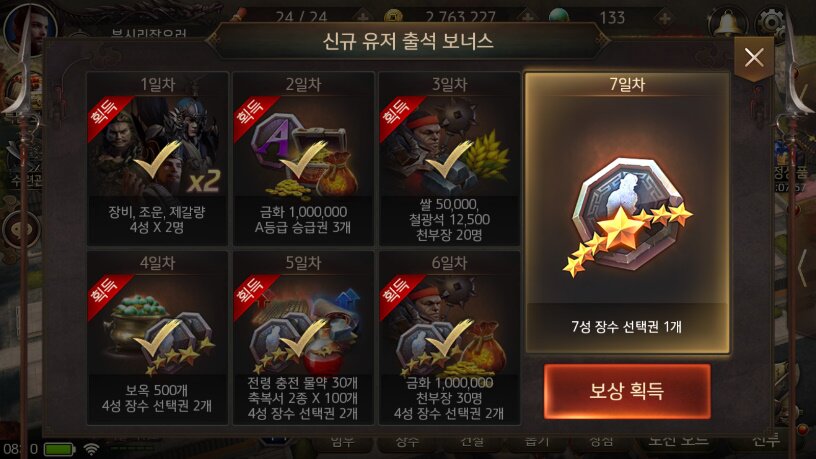Open the 5일차 potion and scroll card
The image size is (816, 459).
tap(303, 338)
